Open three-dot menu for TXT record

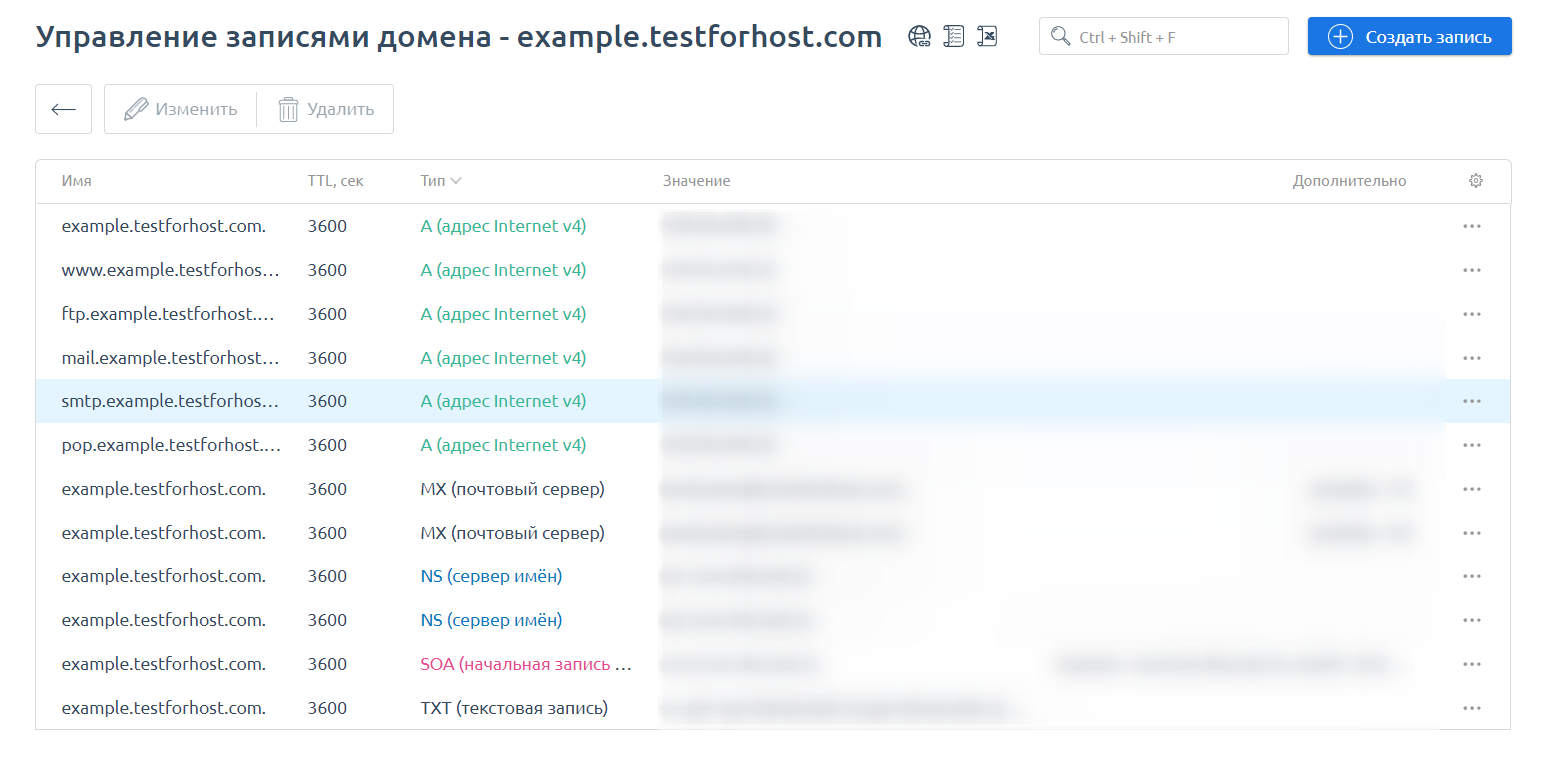[1471, 708]
